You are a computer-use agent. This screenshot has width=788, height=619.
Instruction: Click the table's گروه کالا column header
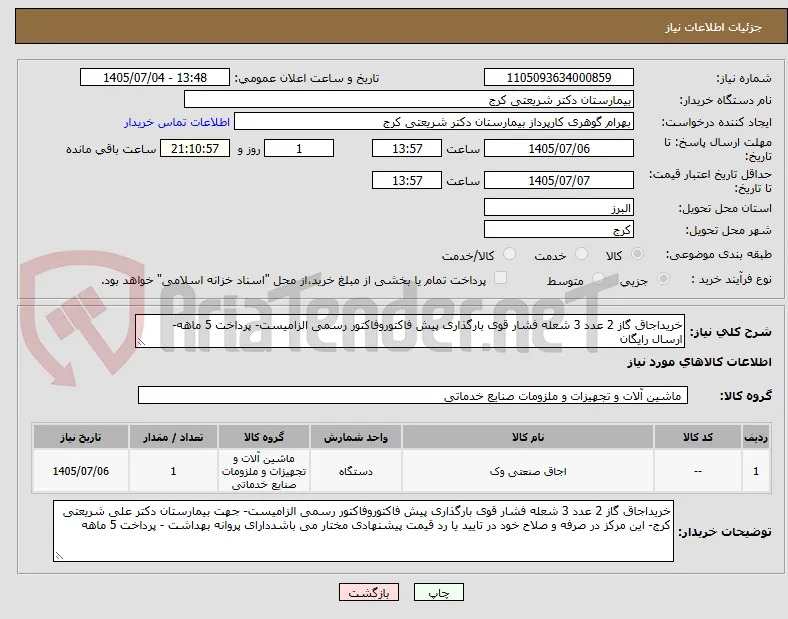264,437
